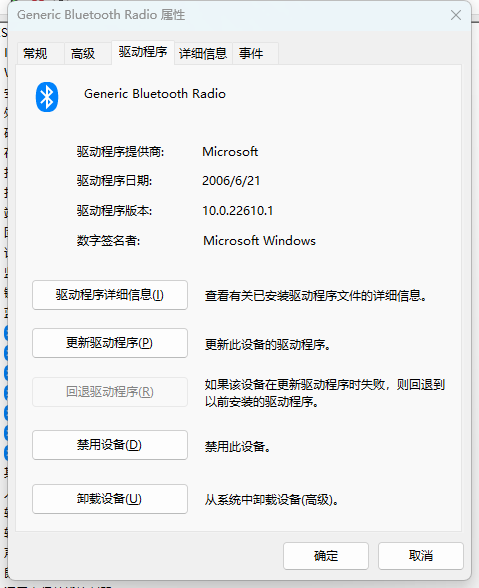The image size is (479, 588).
Task: Click the 数字签名者 label
Action: [108, 240]
